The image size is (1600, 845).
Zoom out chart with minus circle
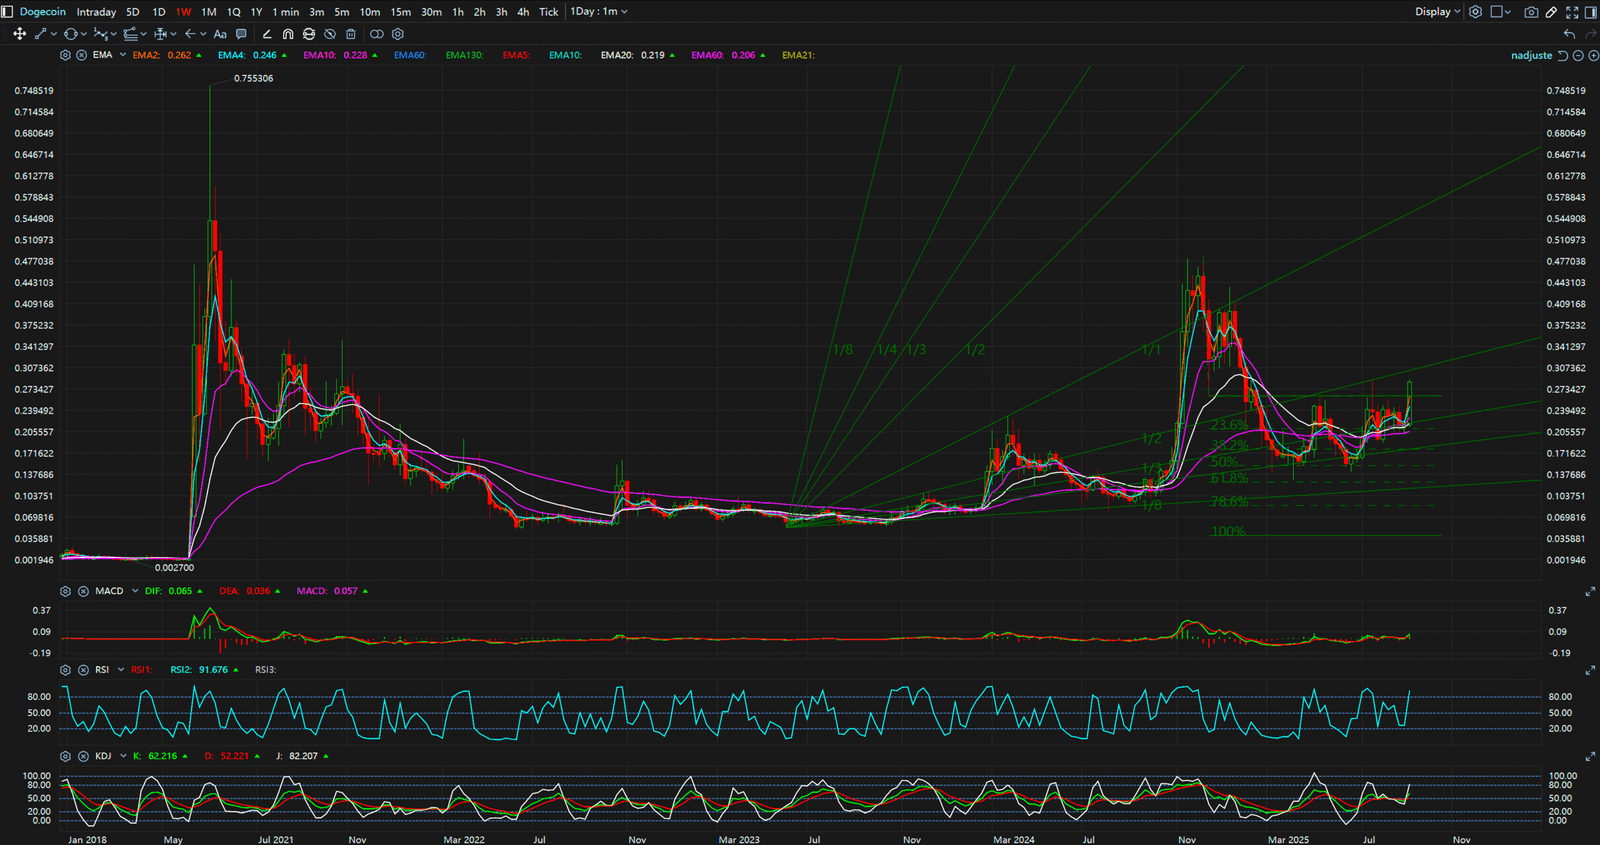(1578, 56)
